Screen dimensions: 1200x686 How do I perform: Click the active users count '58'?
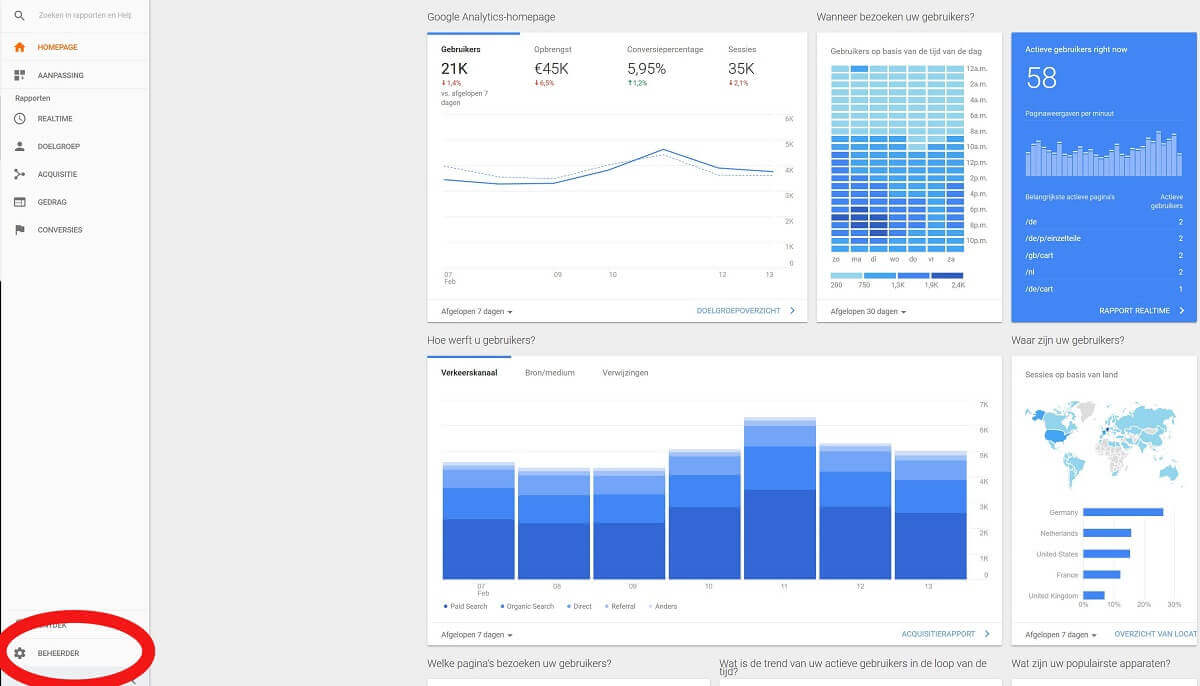pos(1042,78)
